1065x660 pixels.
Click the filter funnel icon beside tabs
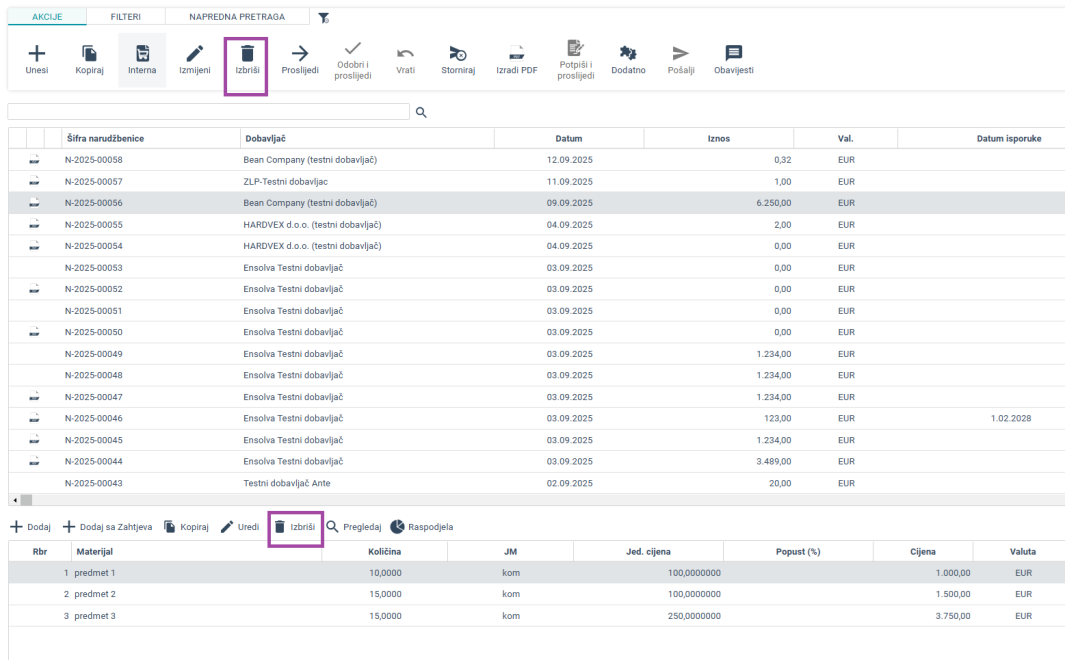pos(323,18)
